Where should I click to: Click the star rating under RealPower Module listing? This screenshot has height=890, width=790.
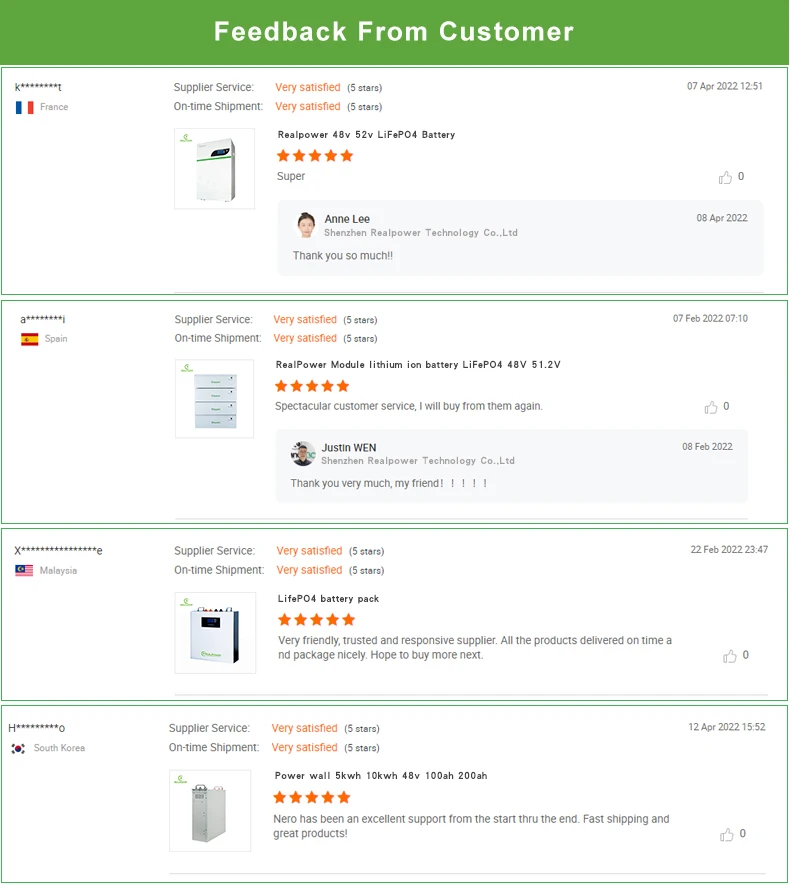coord(312,386)
